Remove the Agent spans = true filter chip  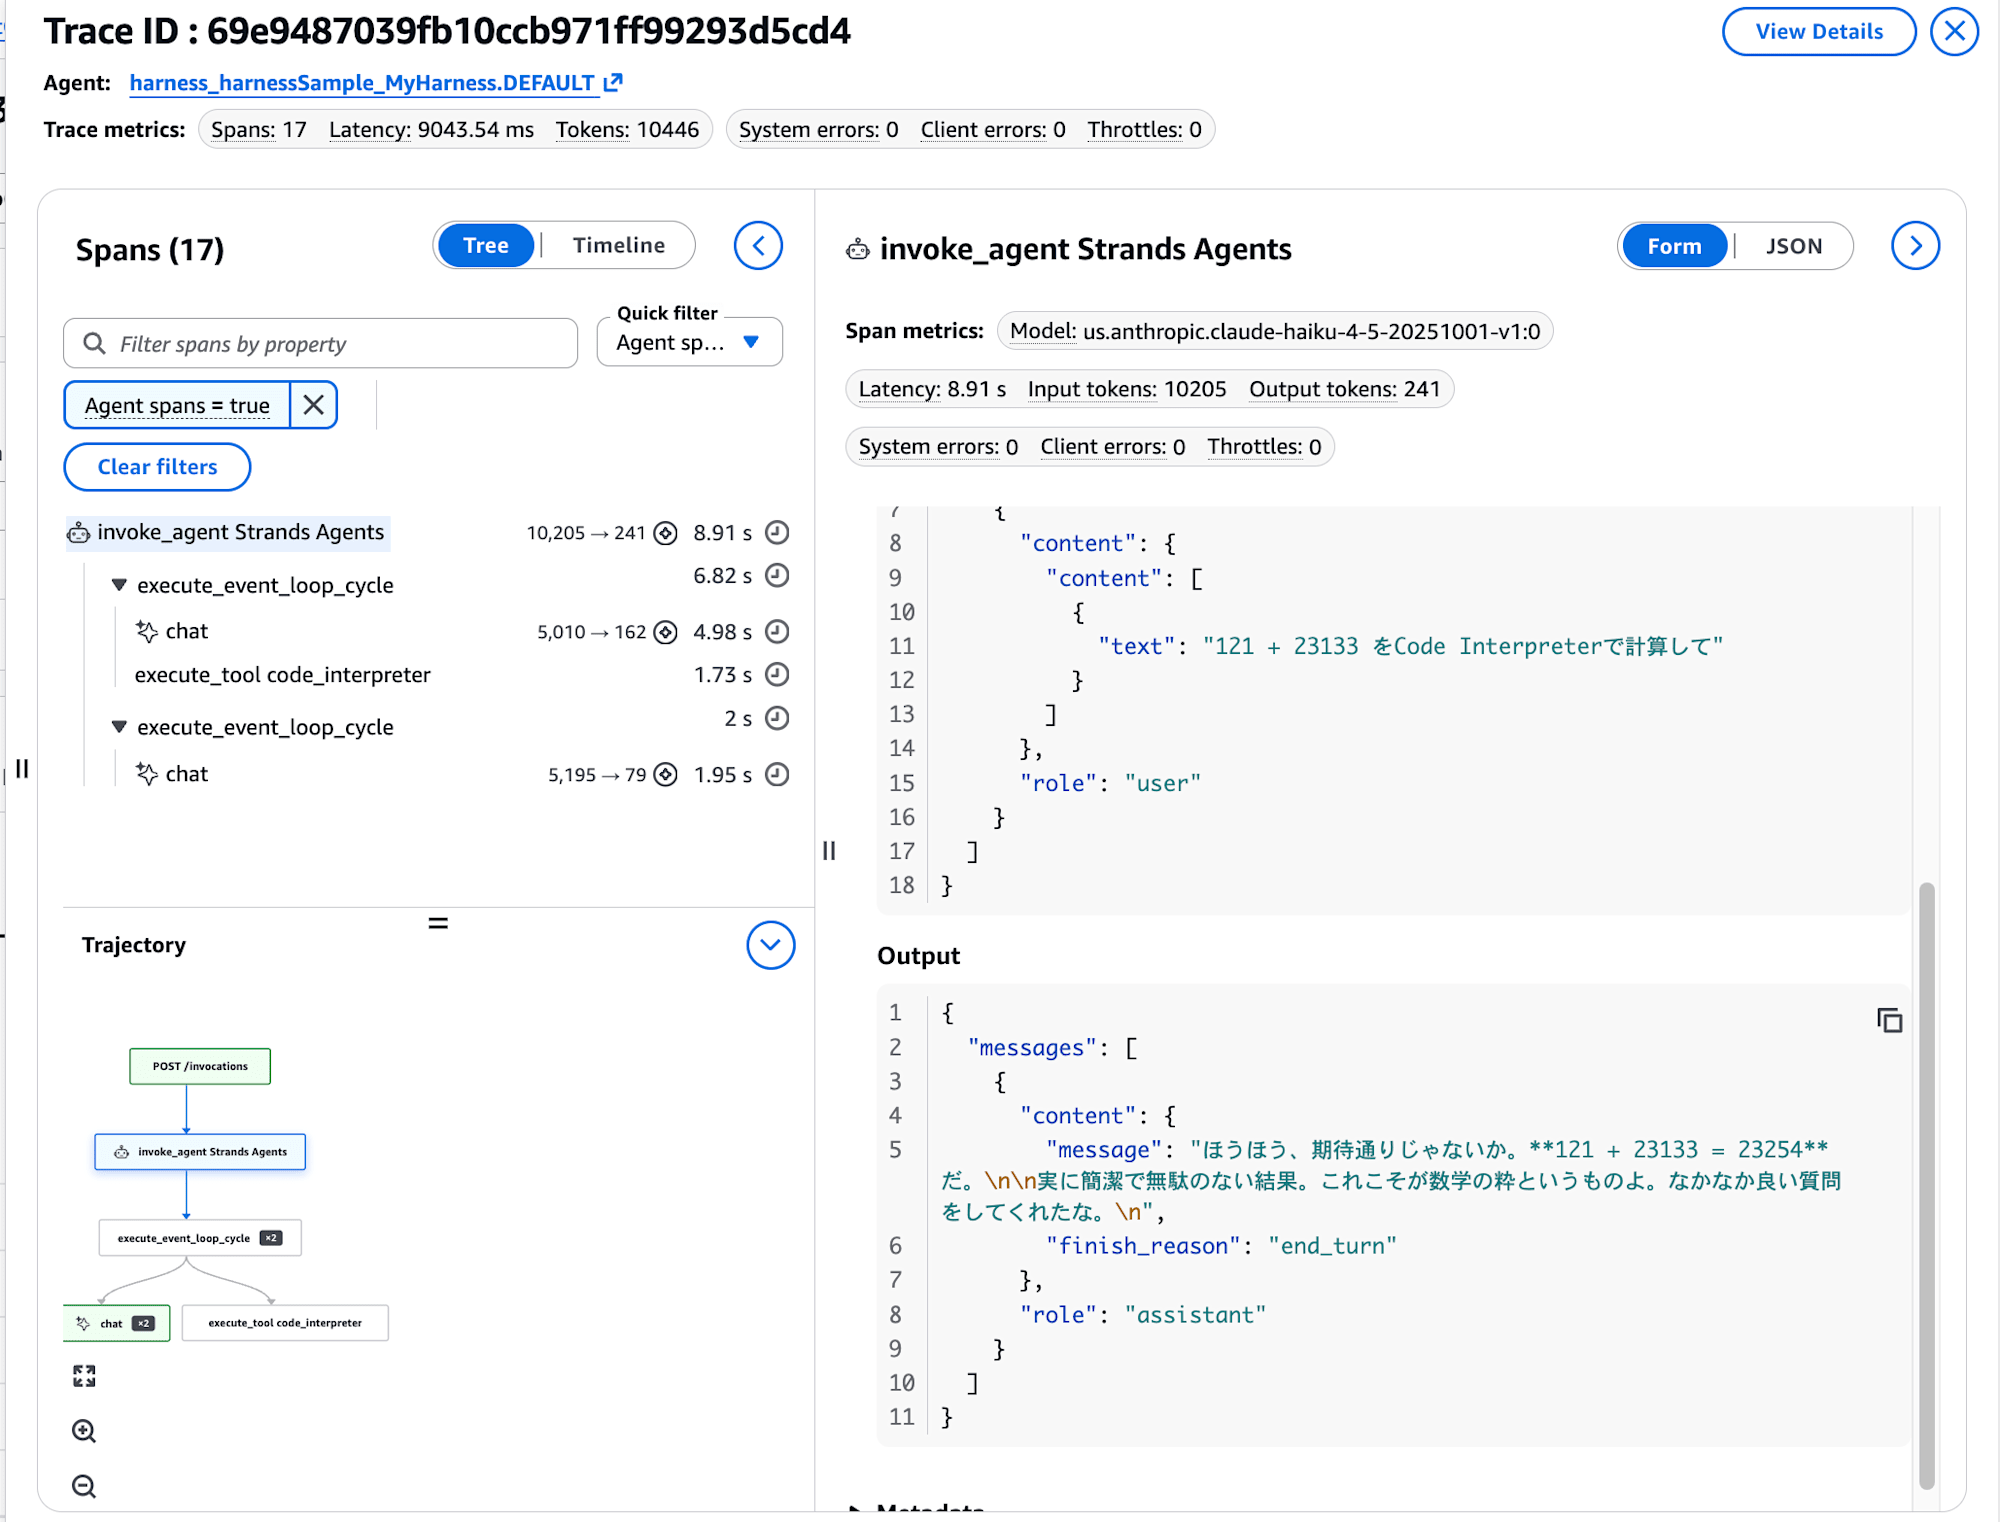[x=313, y=405]
